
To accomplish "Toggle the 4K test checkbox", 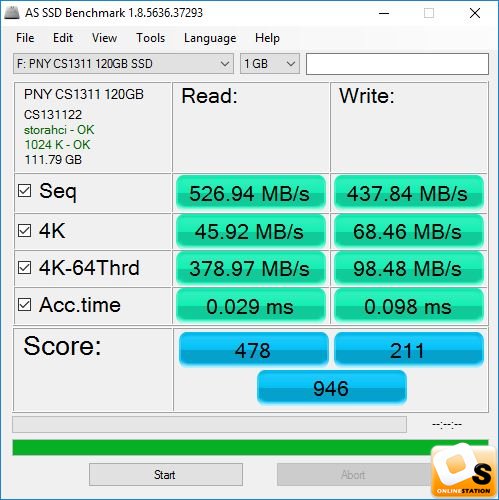I will pyautogui.click(x=25, y=231).
